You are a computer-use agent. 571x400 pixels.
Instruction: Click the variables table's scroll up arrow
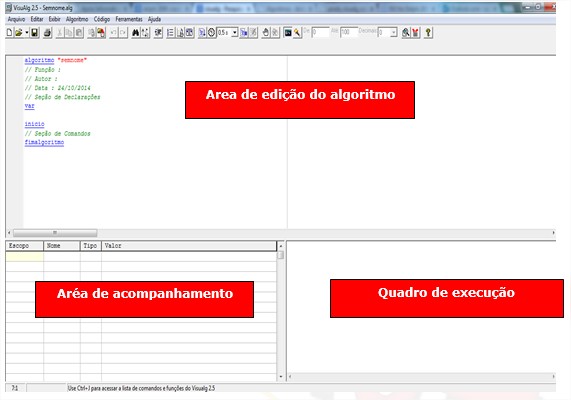281,246
